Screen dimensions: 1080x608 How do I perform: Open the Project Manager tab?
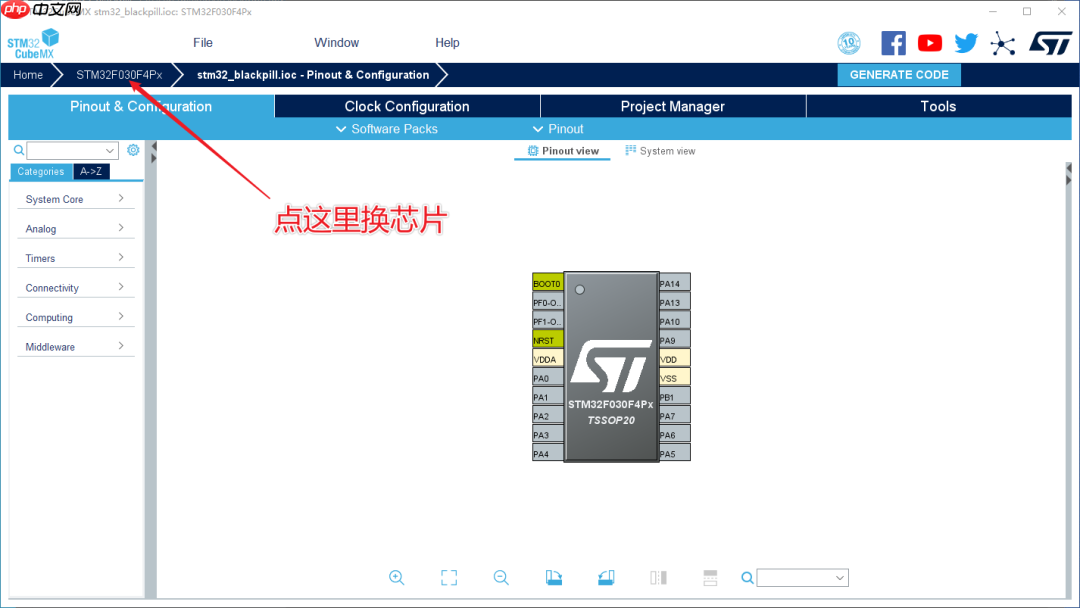coord(672,106)
